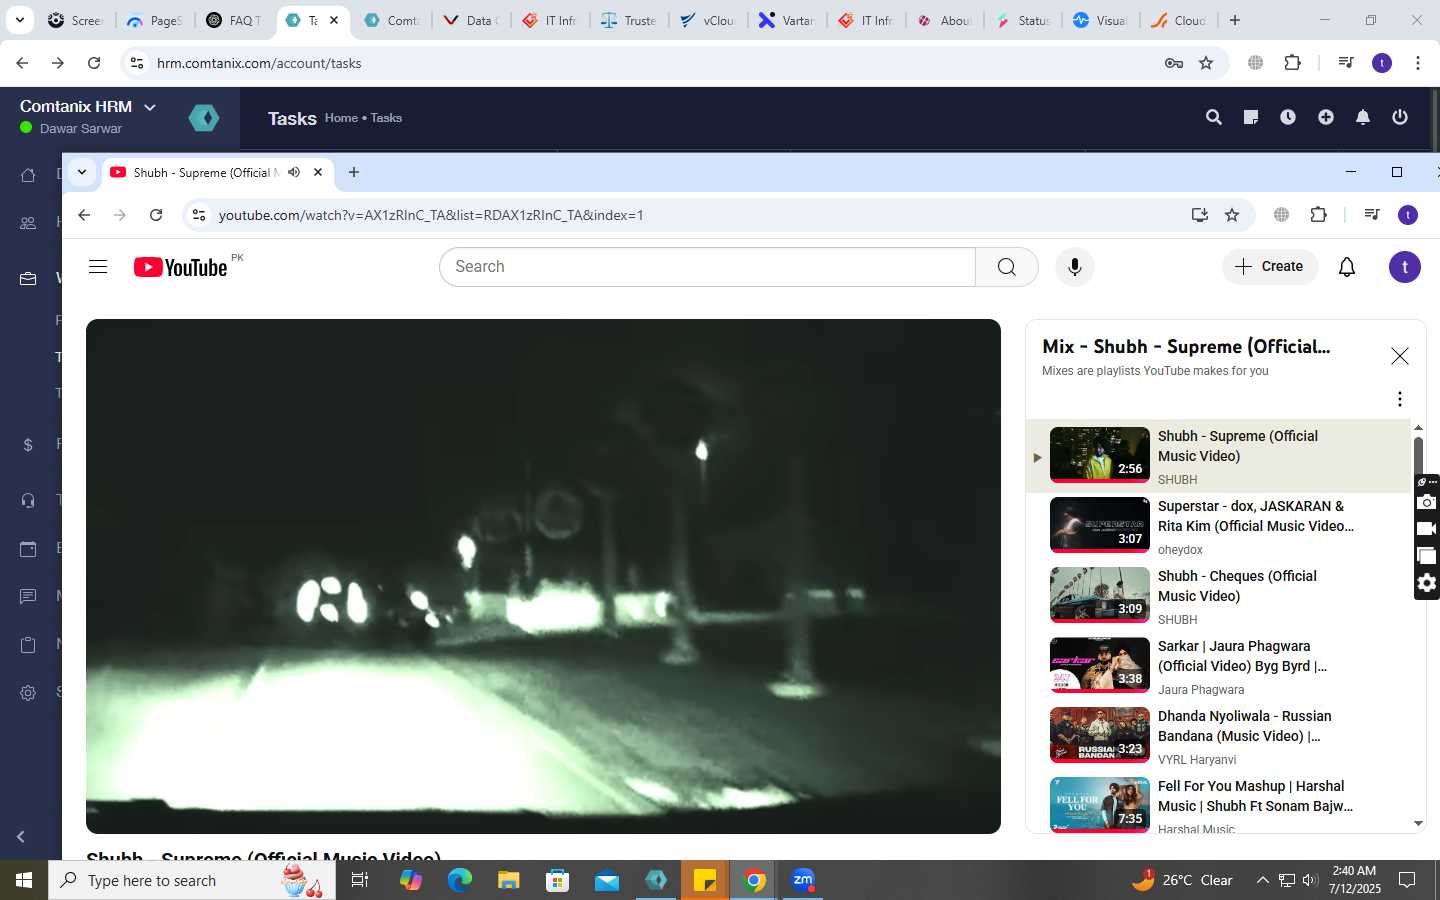Screen dimensions: 1440x900
Task: Open the calendar icon in HRM sidebar
Action: (x=28, y=549)
